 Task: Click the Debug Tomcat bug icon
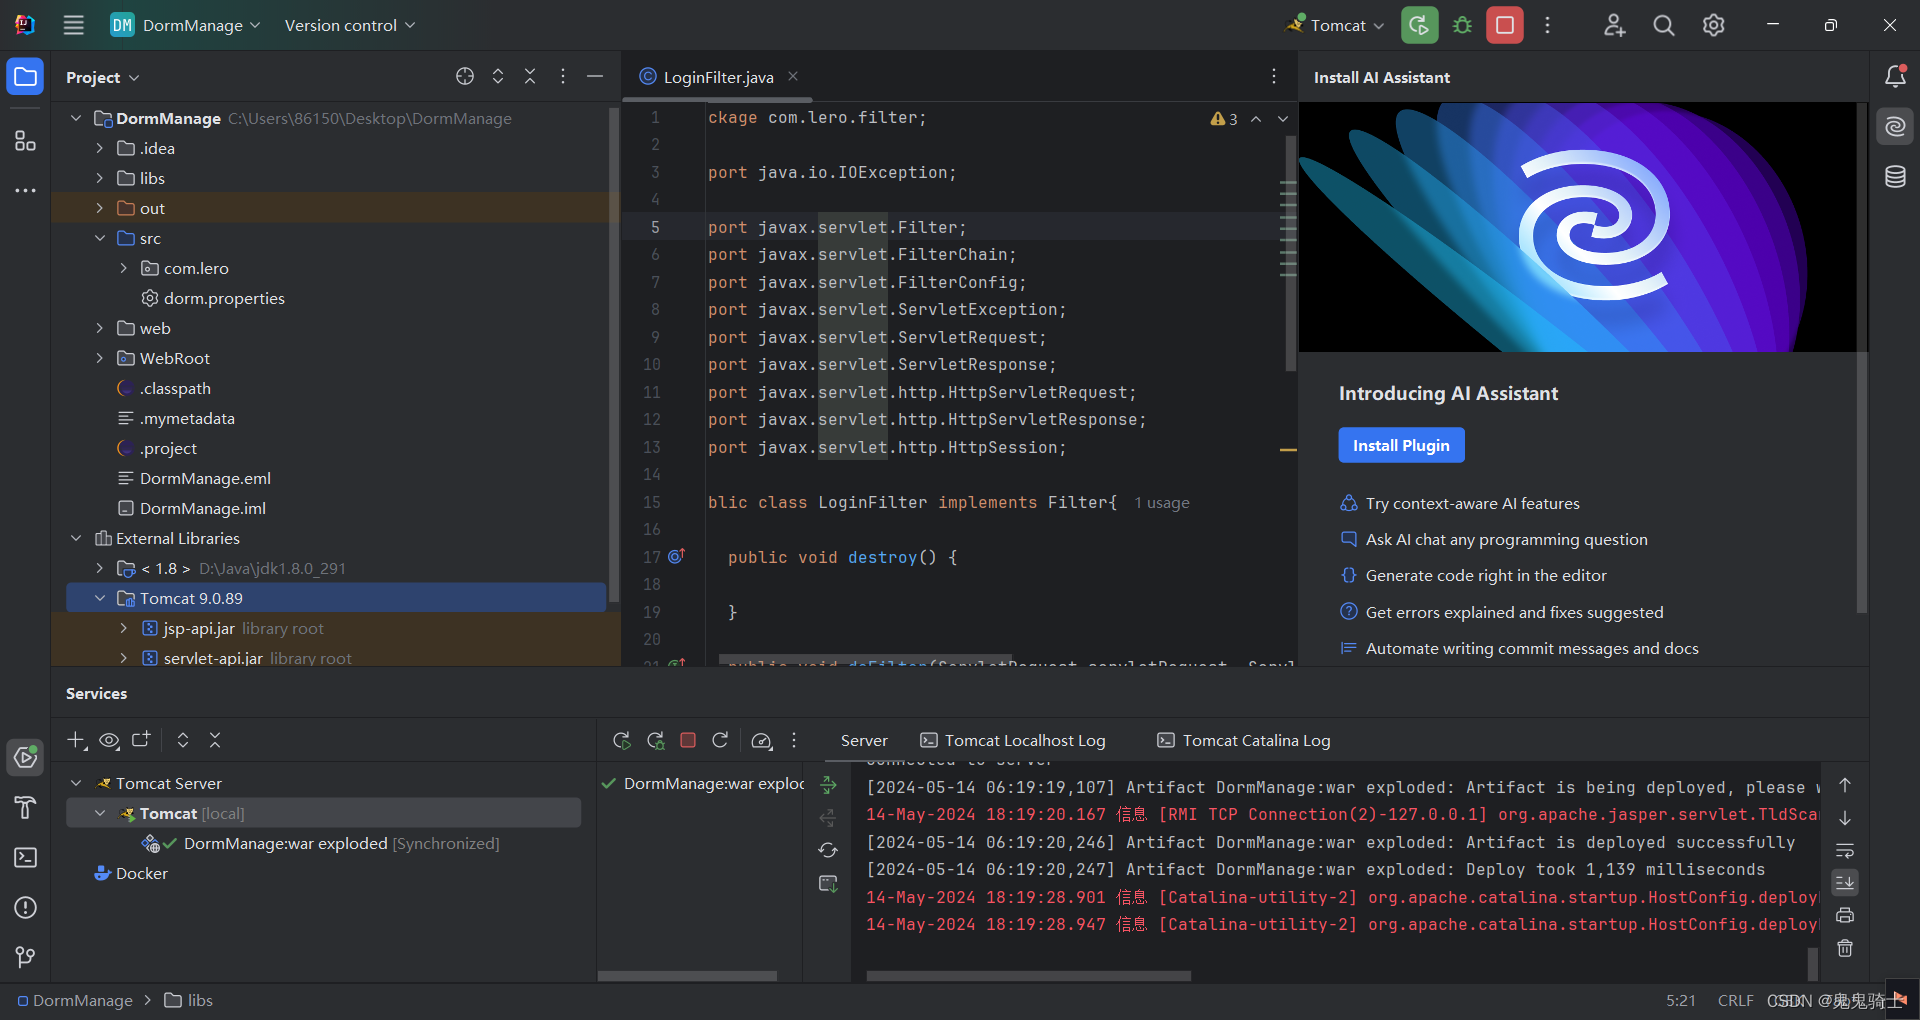(1462, 25)
